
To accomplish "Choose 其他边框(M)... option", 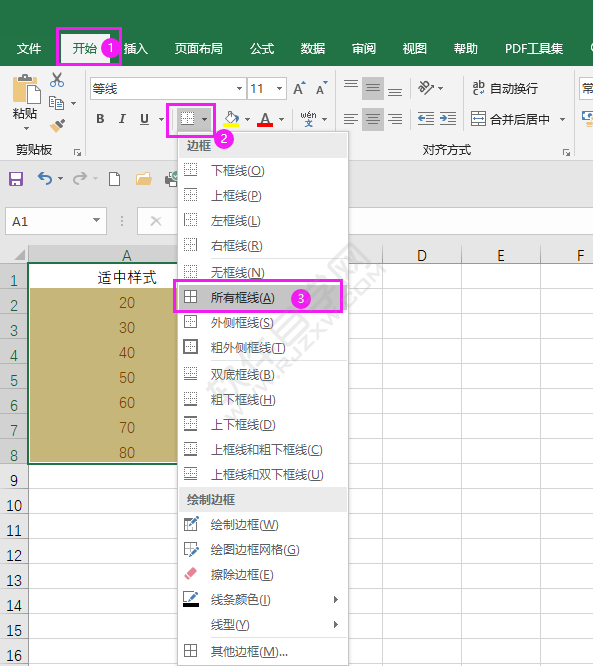I will pos(263,651).
